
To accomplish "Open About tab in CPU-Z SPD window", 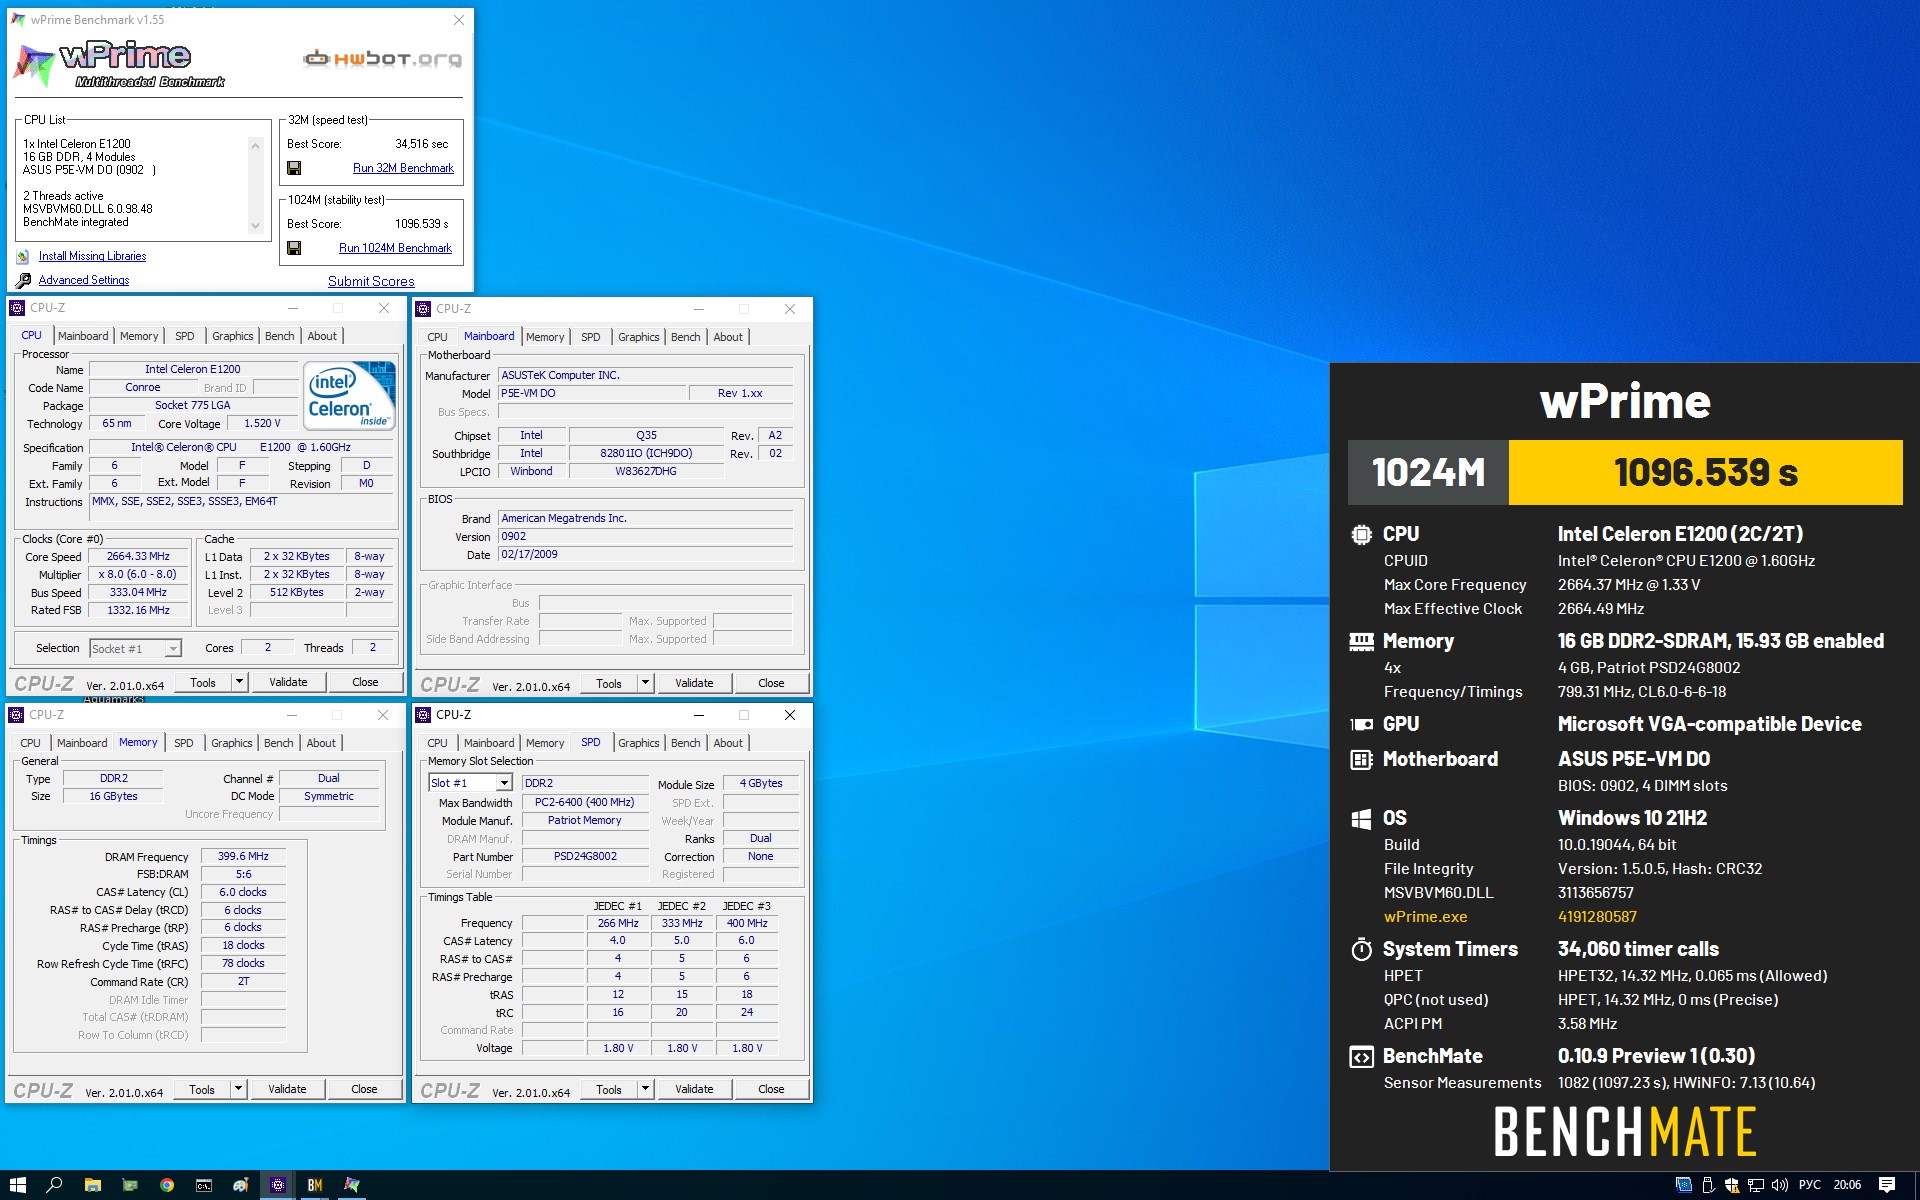I will (x=728, y=743).
